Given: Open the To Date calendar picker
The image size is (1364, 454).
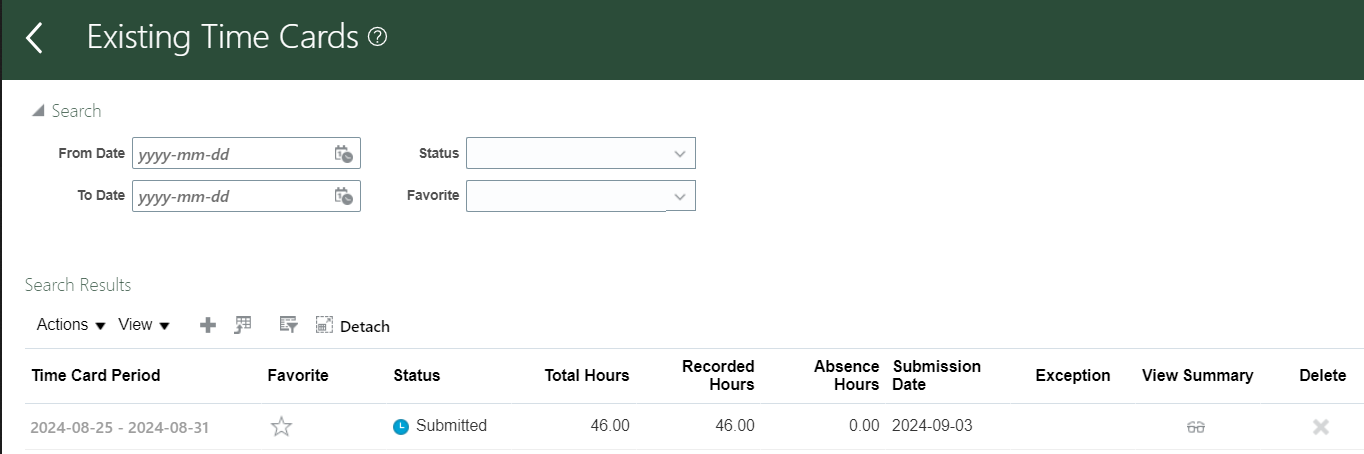Looking at the screenshot, I should coord(343,196).
